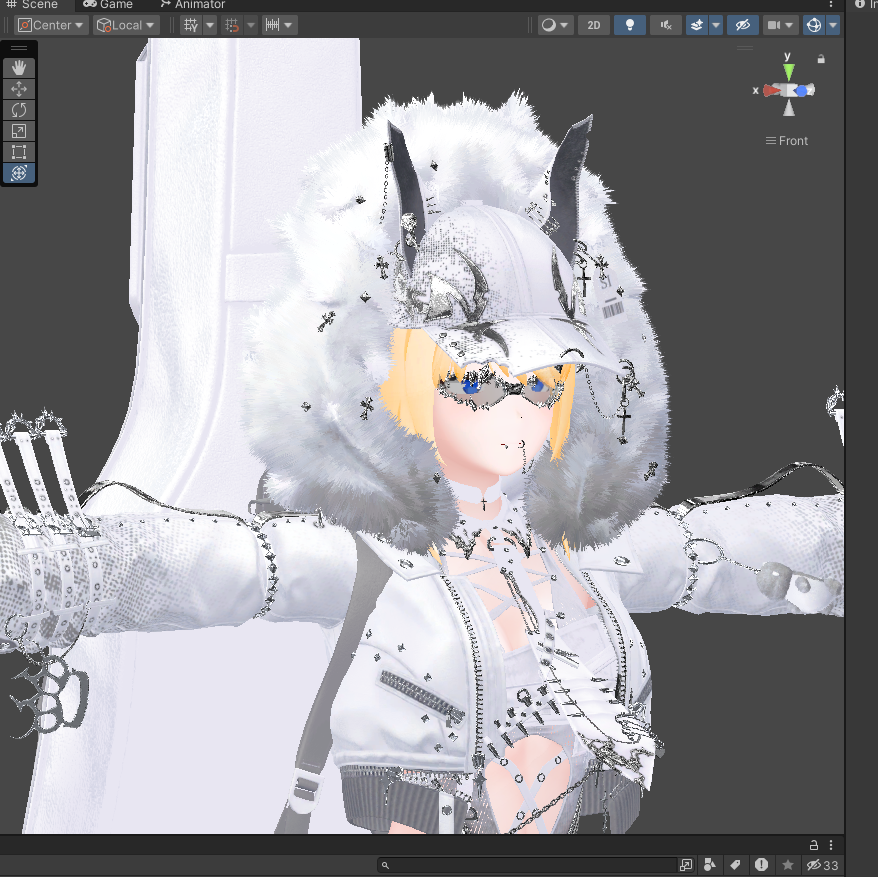Open the increment snapping ruler dropdown
This screenshot has height=877, width=878.
pyautogui.click(x=279, y=25)
